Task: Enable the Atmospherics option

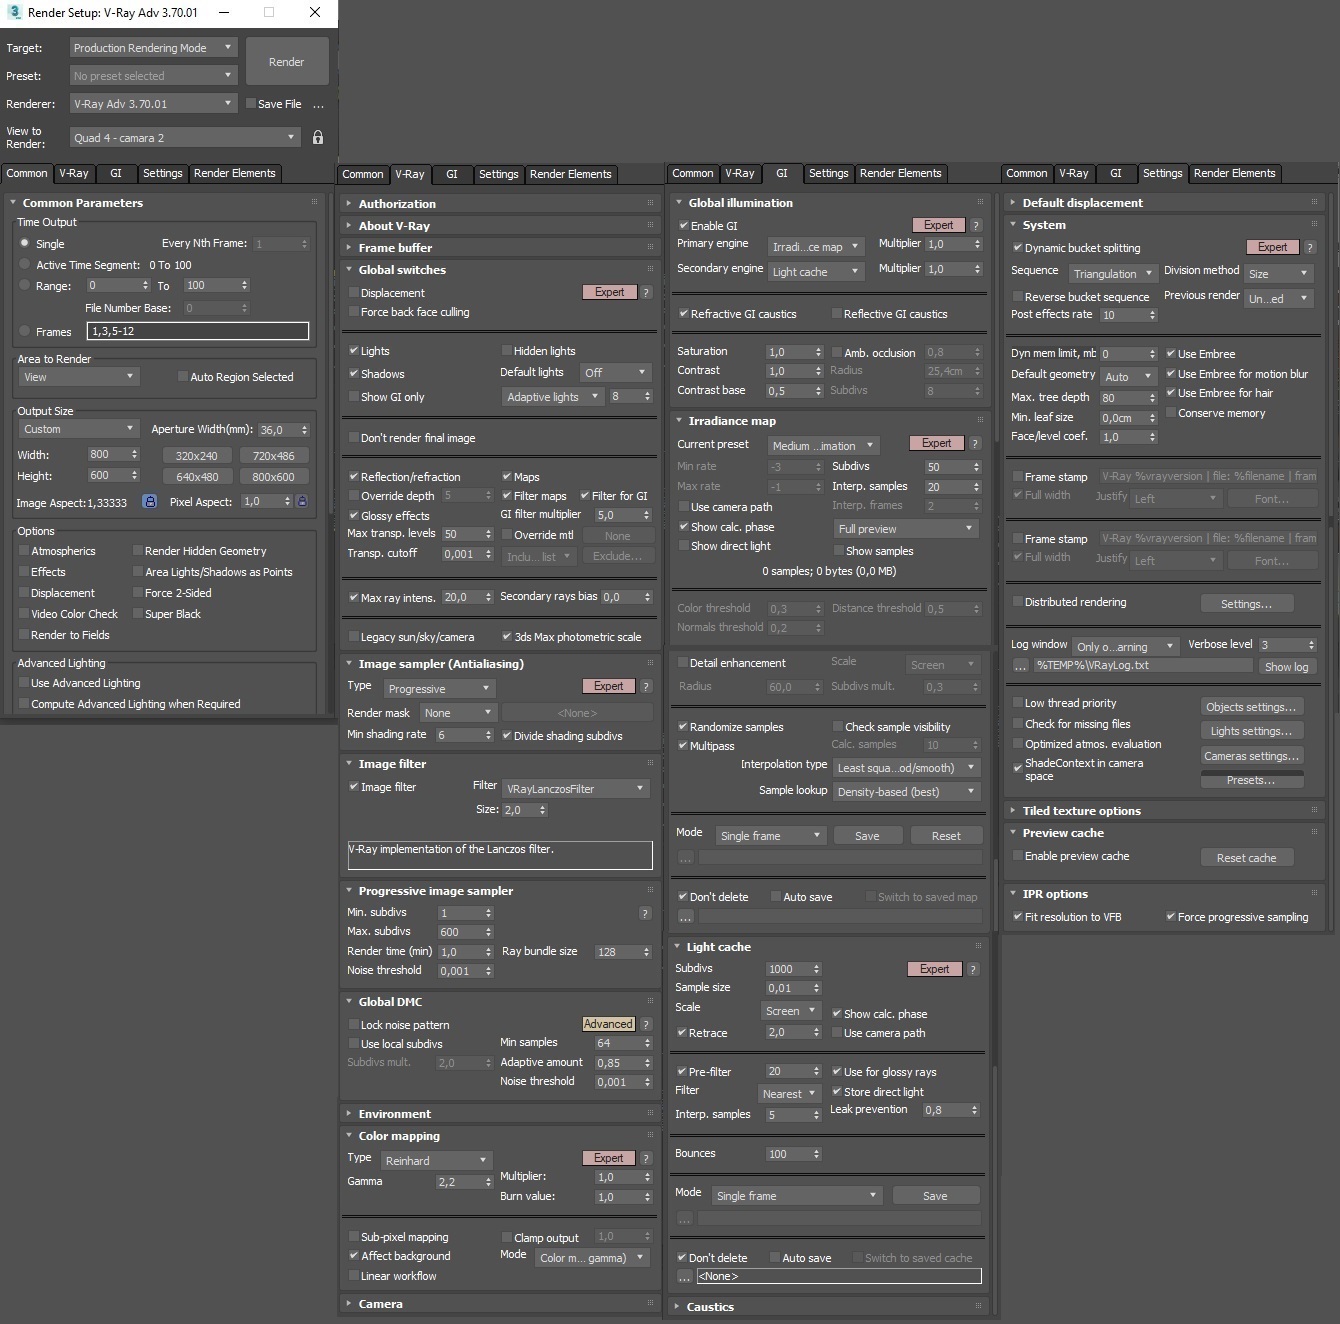Action: tap(24, 551)
